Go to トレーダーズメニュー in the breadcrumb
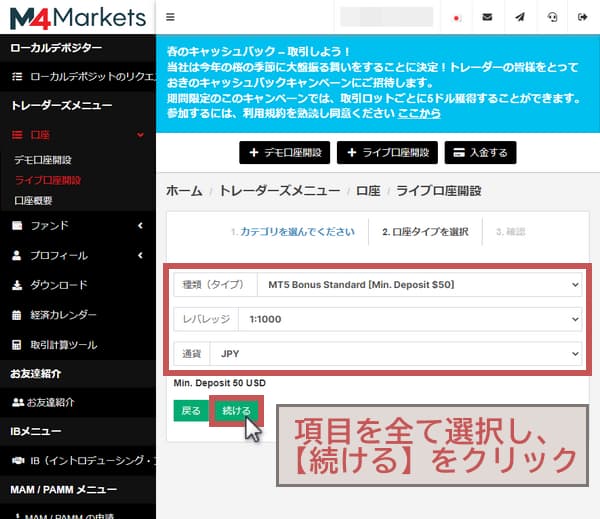The height and width of the screenshot is (519, 600). pos(279,191)
